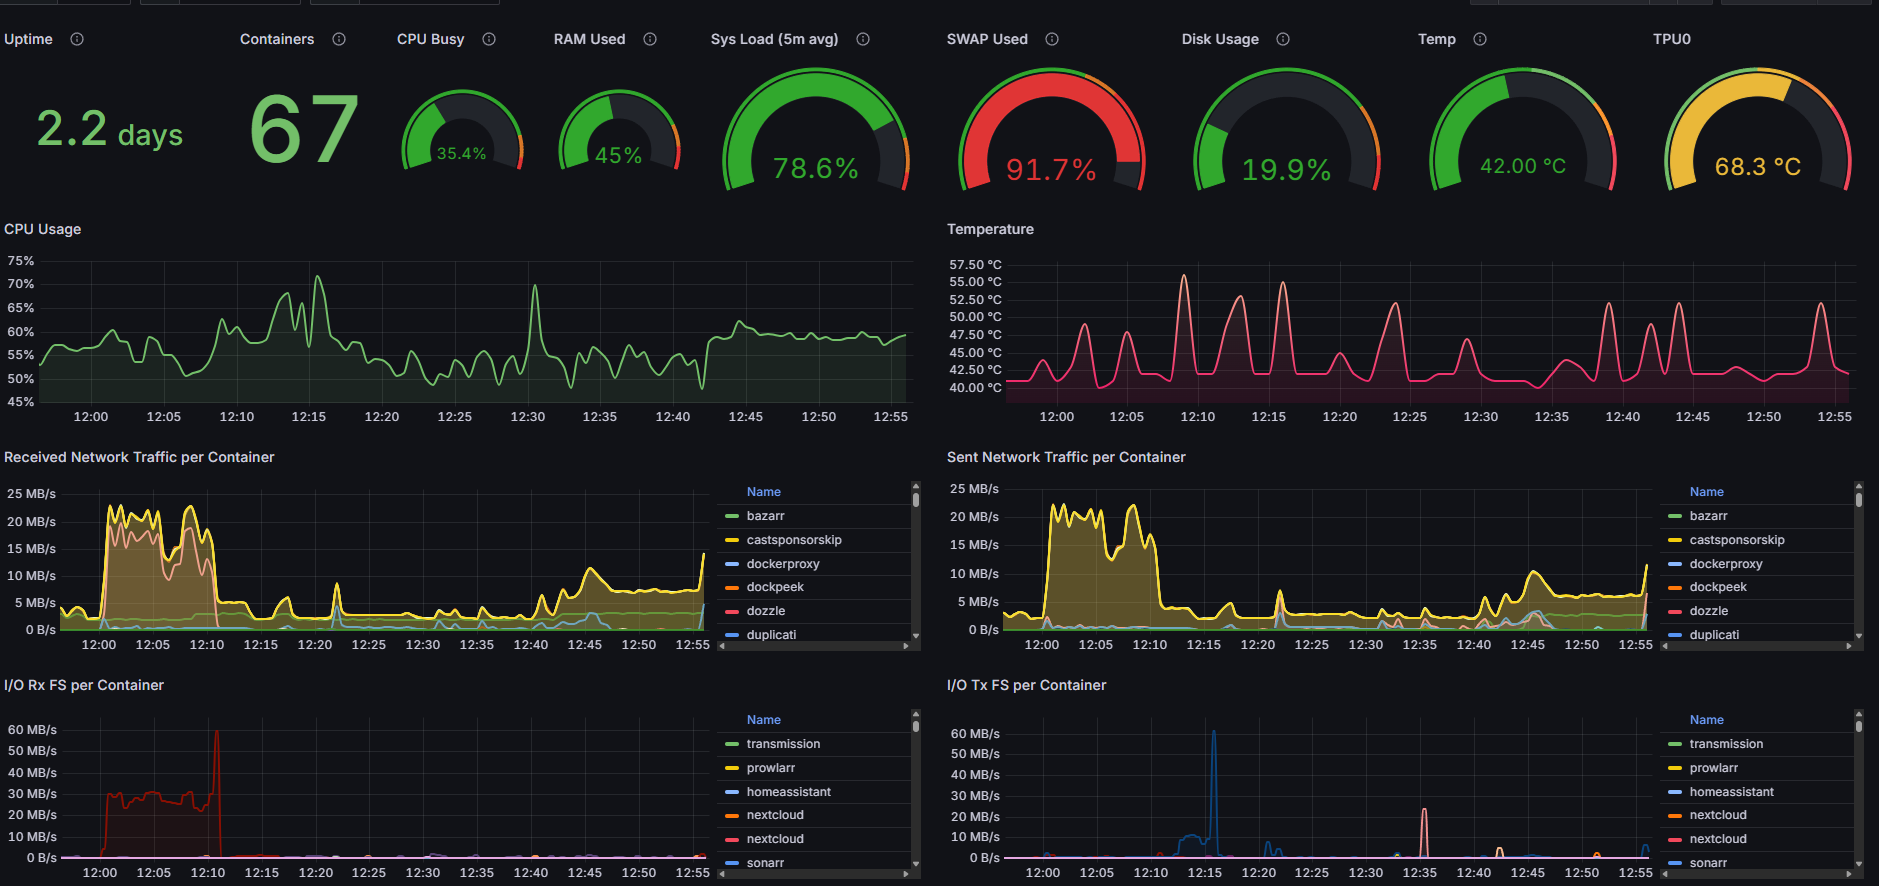
Task: Click the info icon beside RAM Used
Action: pyautogui.click(x=650, y=39)
